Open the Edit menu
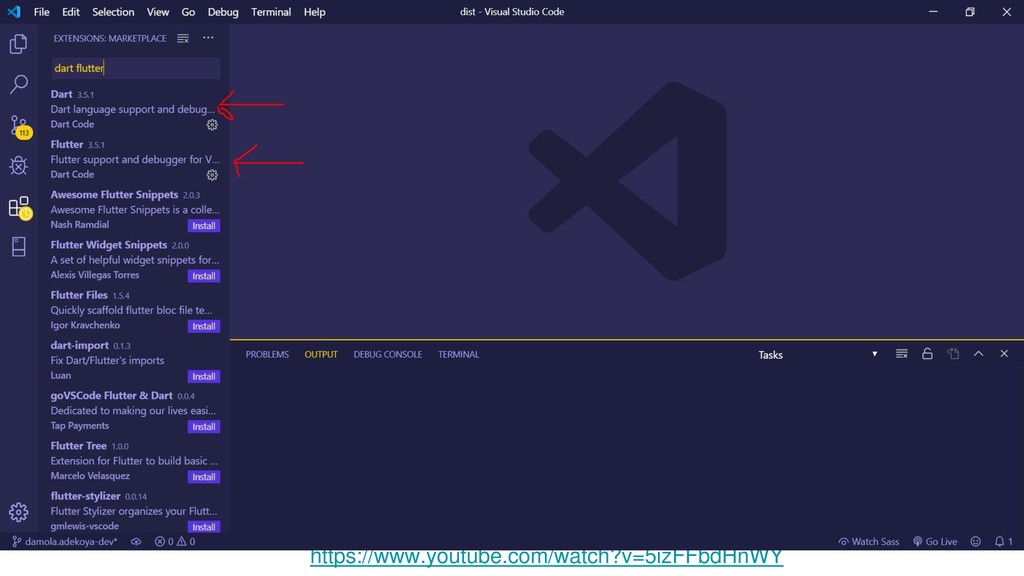This screenshot has width=1024, height=576. pyautogui.click(x=71, y=12)
